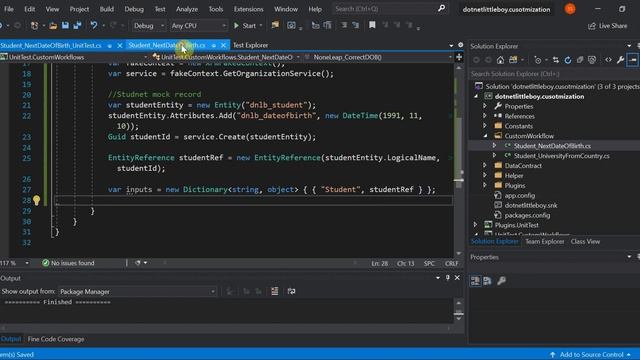The width and height of the screenshot is (640, 360).
Task: Open the File menu
Action: 9,9
